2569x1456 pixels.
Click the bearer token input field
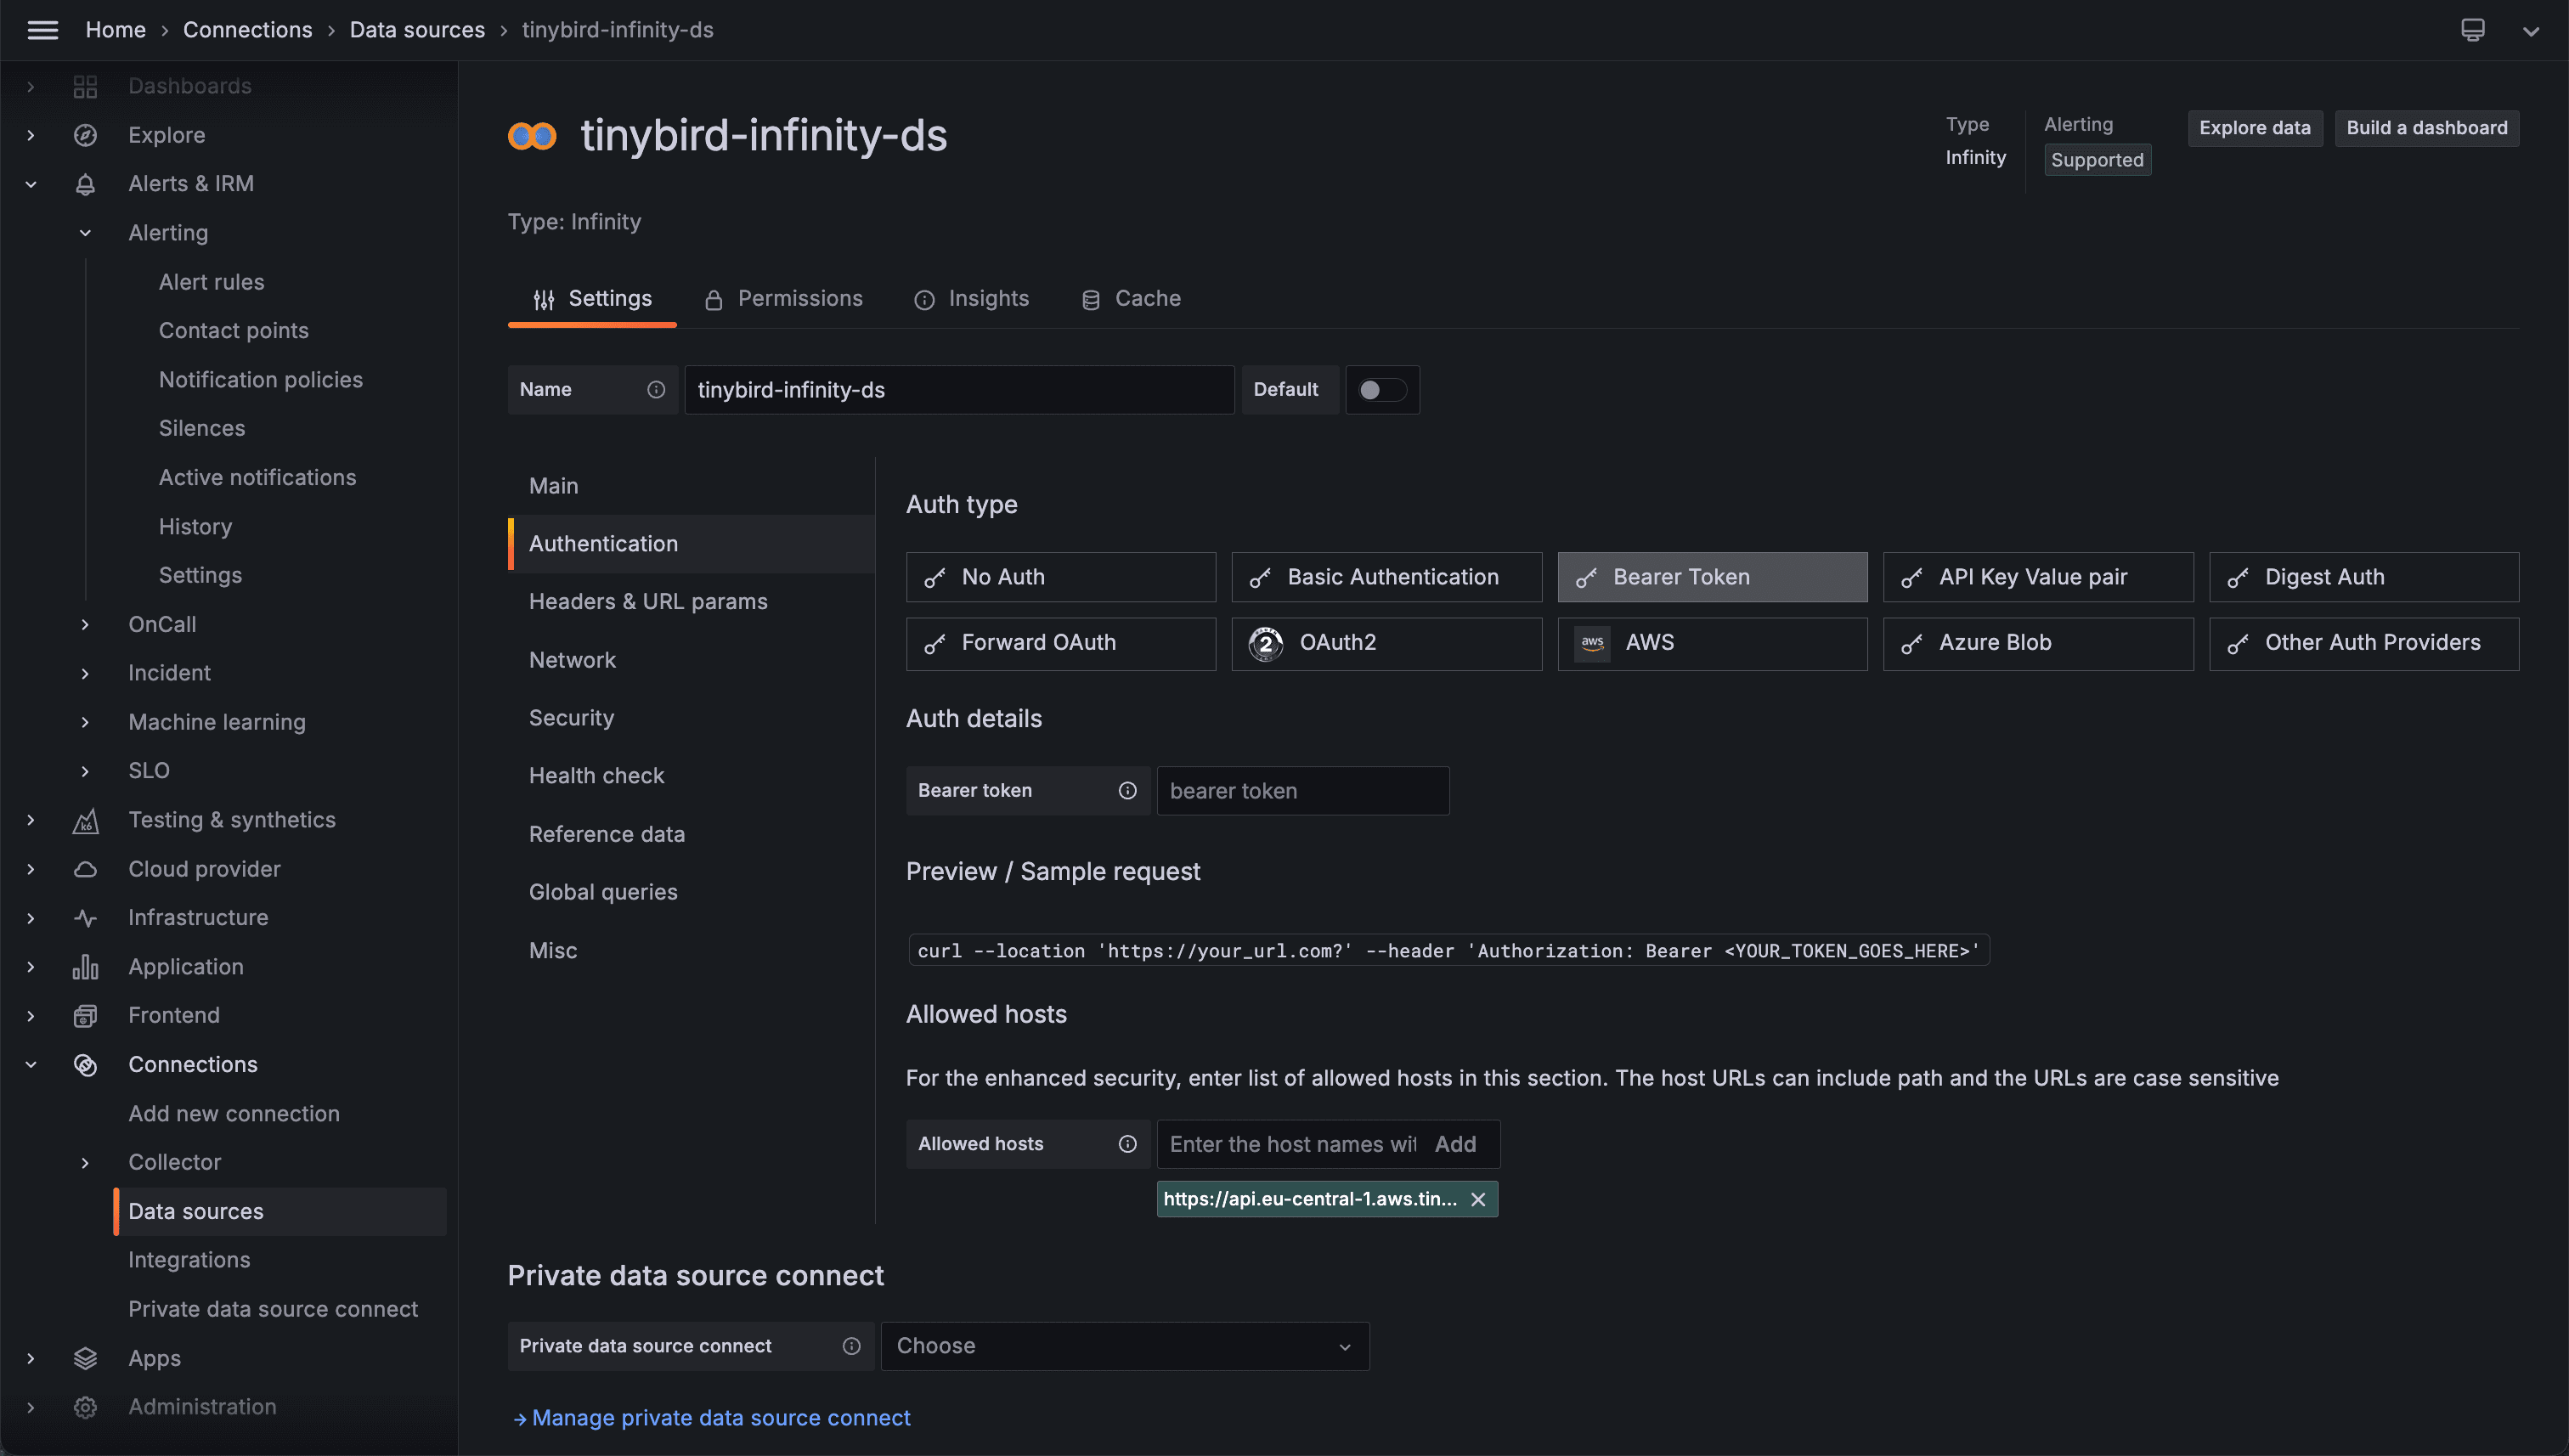click(1302, 791)
